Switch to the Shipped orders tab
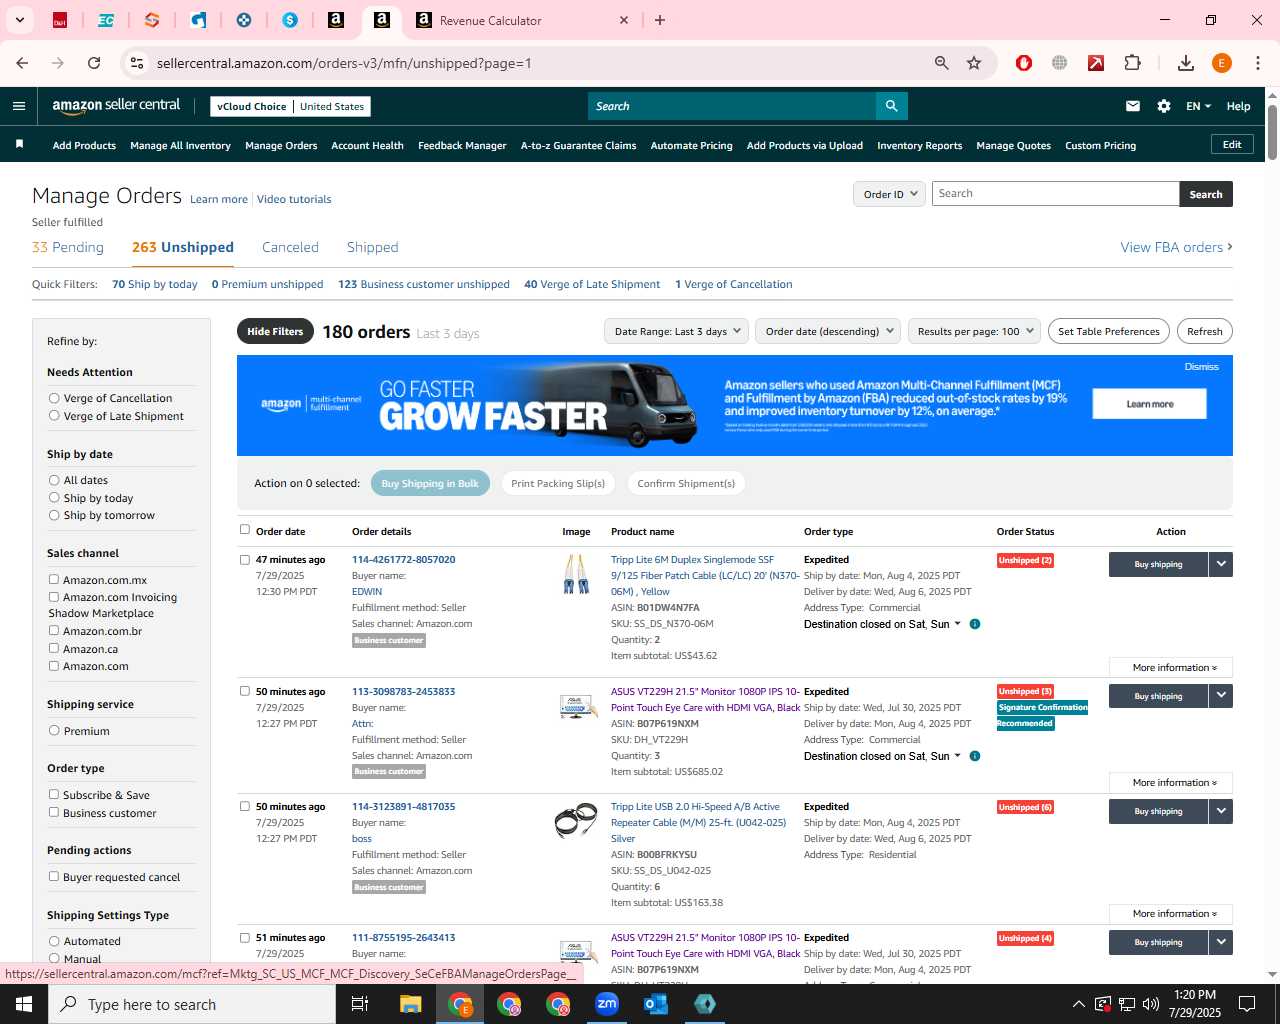The image size is (1280, 1024). tap(372, 247)
